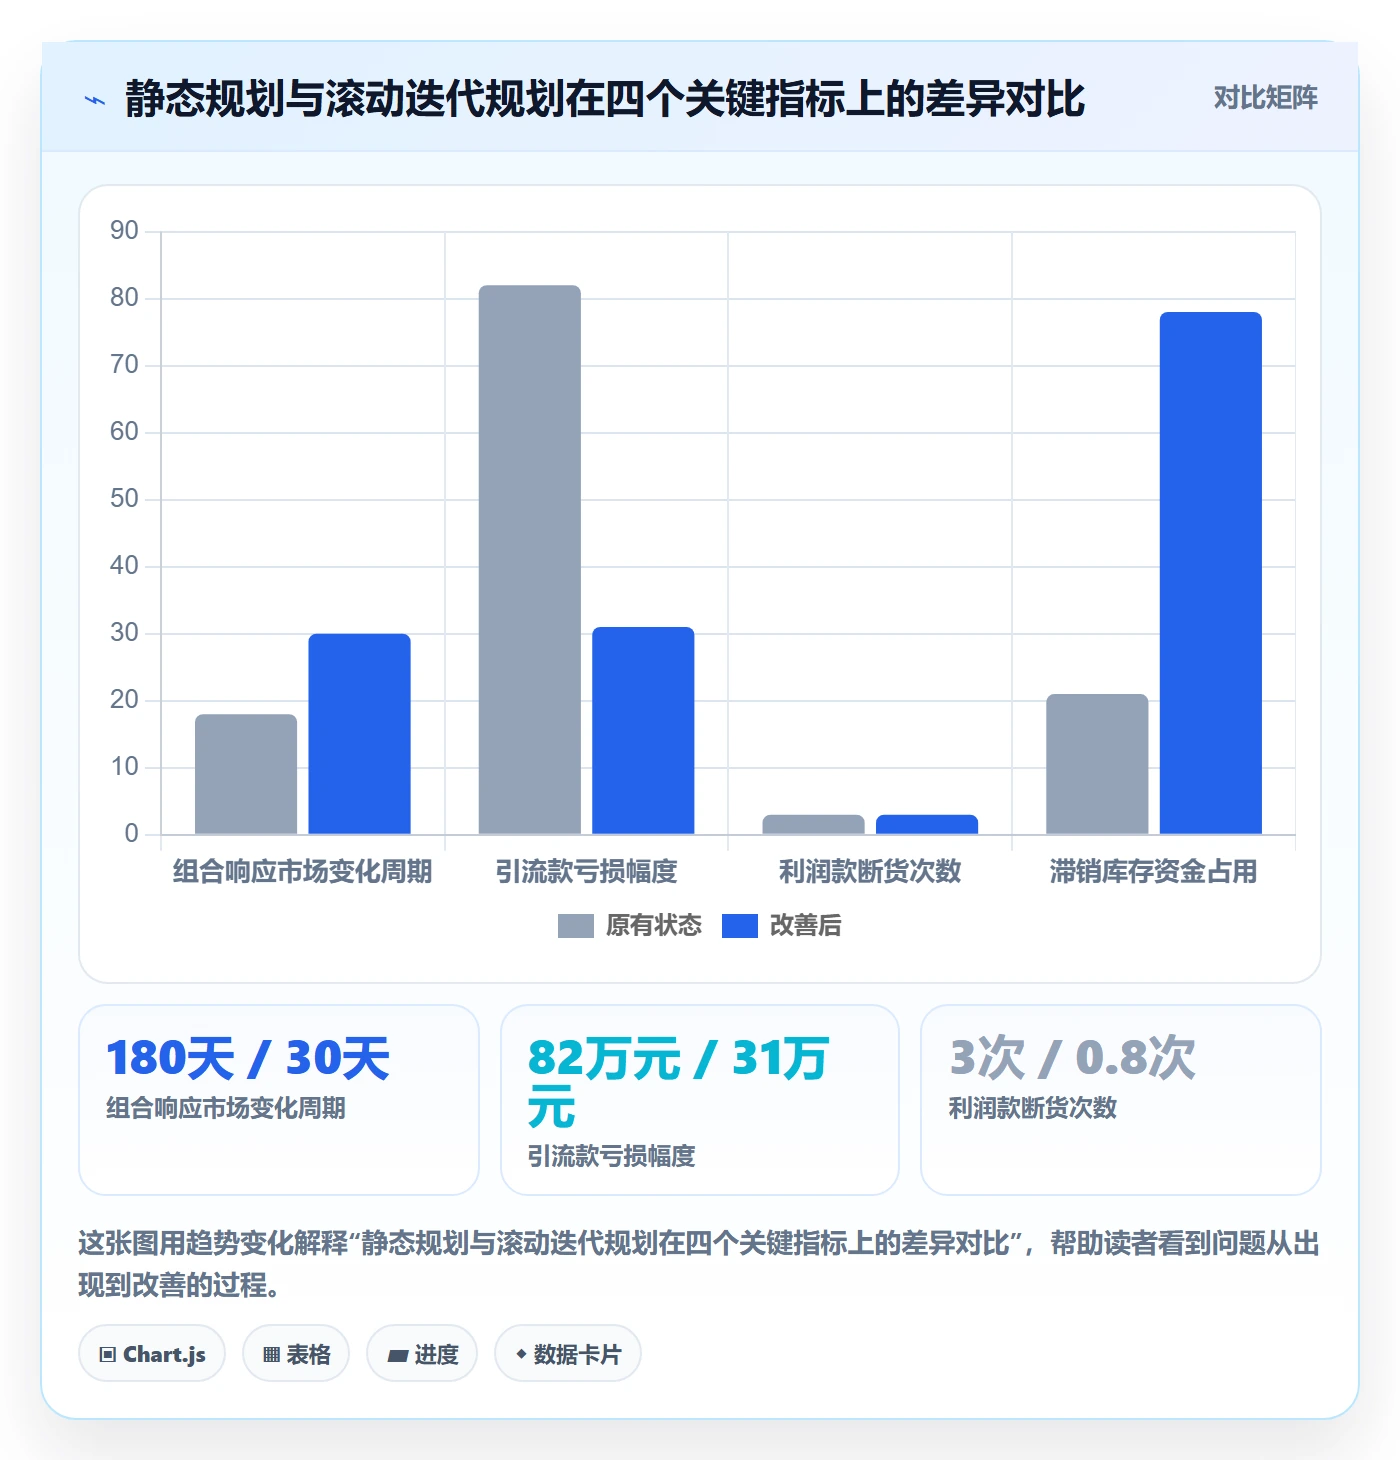Viewport: 1400px width, 1460px height.
Task: Click the blue 利润款断货次数 bar
Action: (x=927, y=825)
